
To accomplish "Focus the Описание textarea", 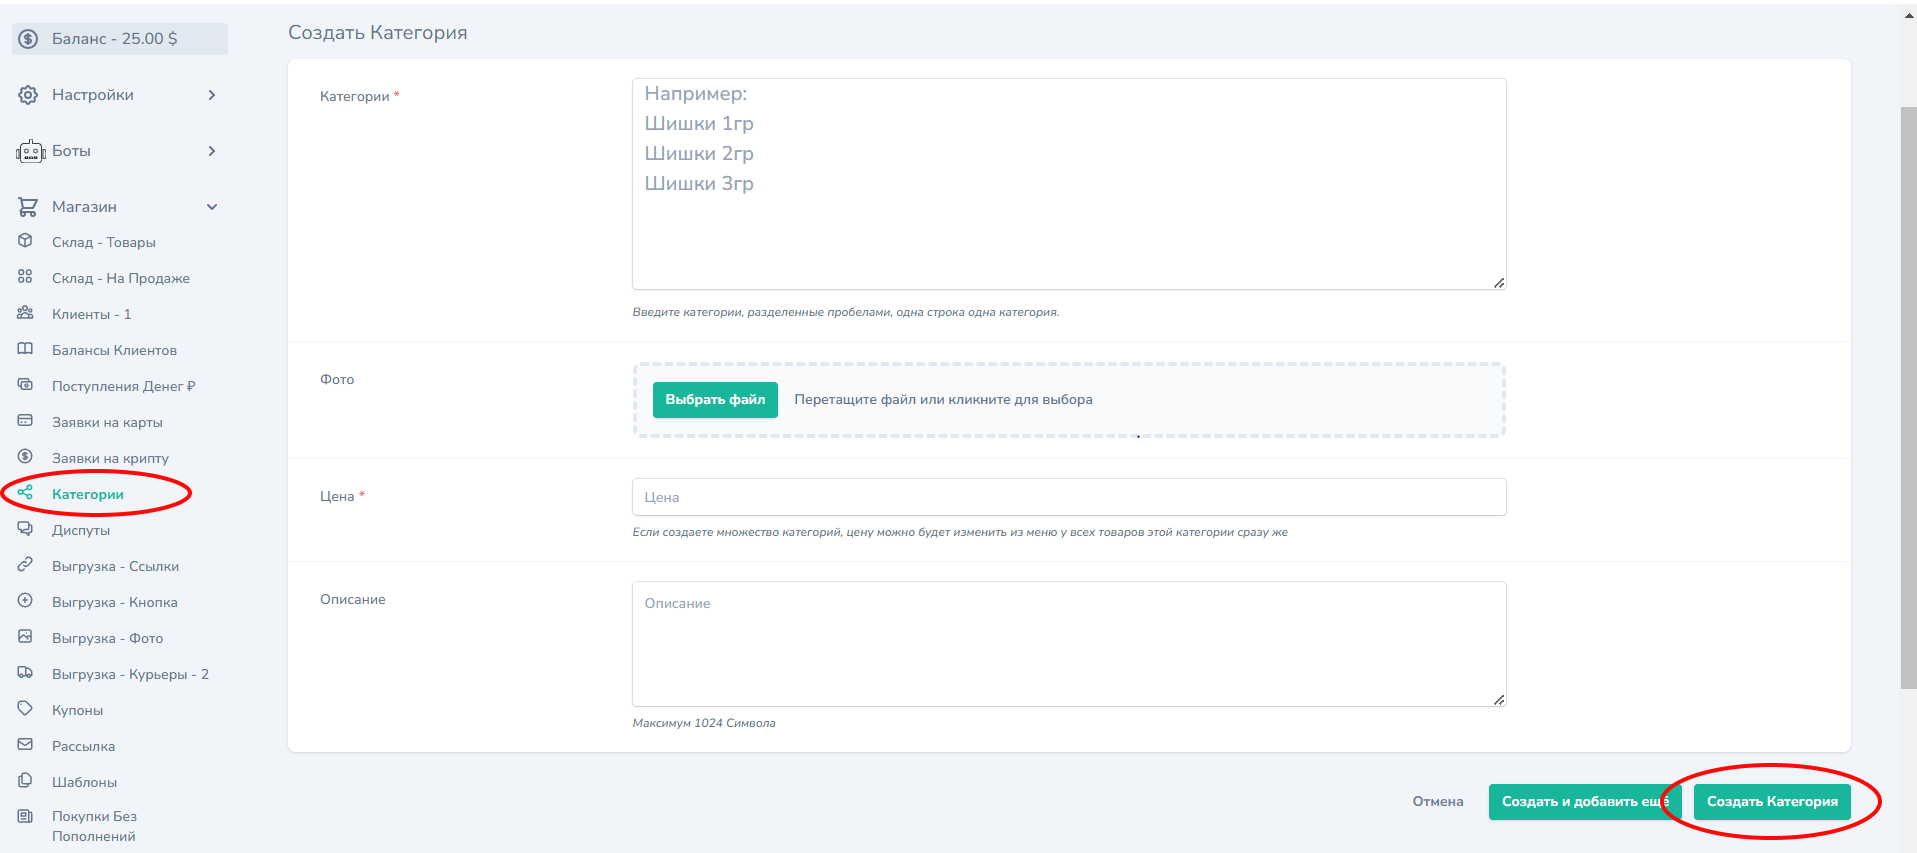I will coord(1069,644).
